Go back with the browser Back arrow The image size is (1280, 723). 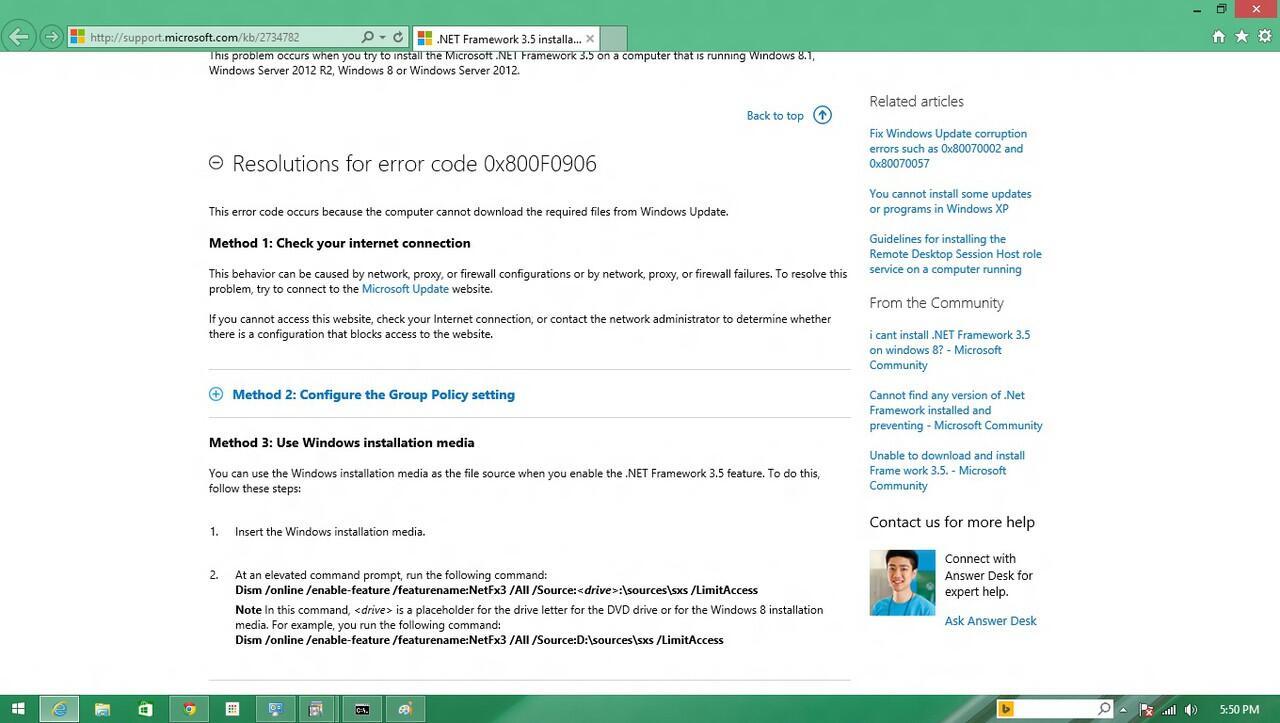tap(18, 37)
